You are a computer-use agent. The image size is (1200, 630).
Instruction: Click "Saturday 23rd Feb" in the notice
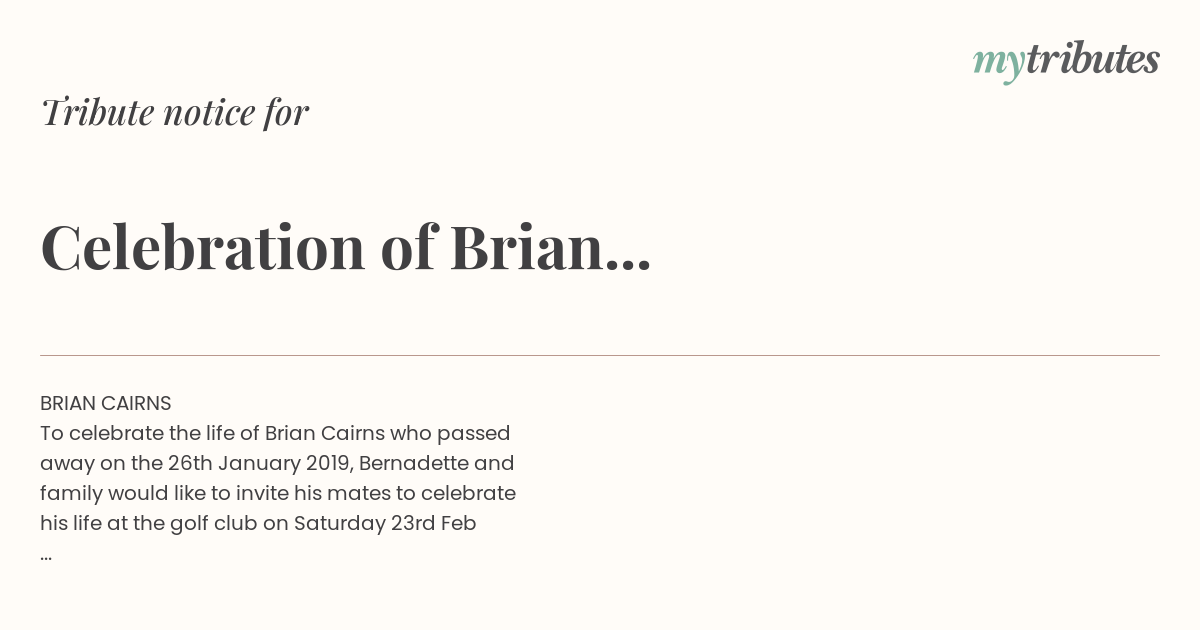(385, 523)
